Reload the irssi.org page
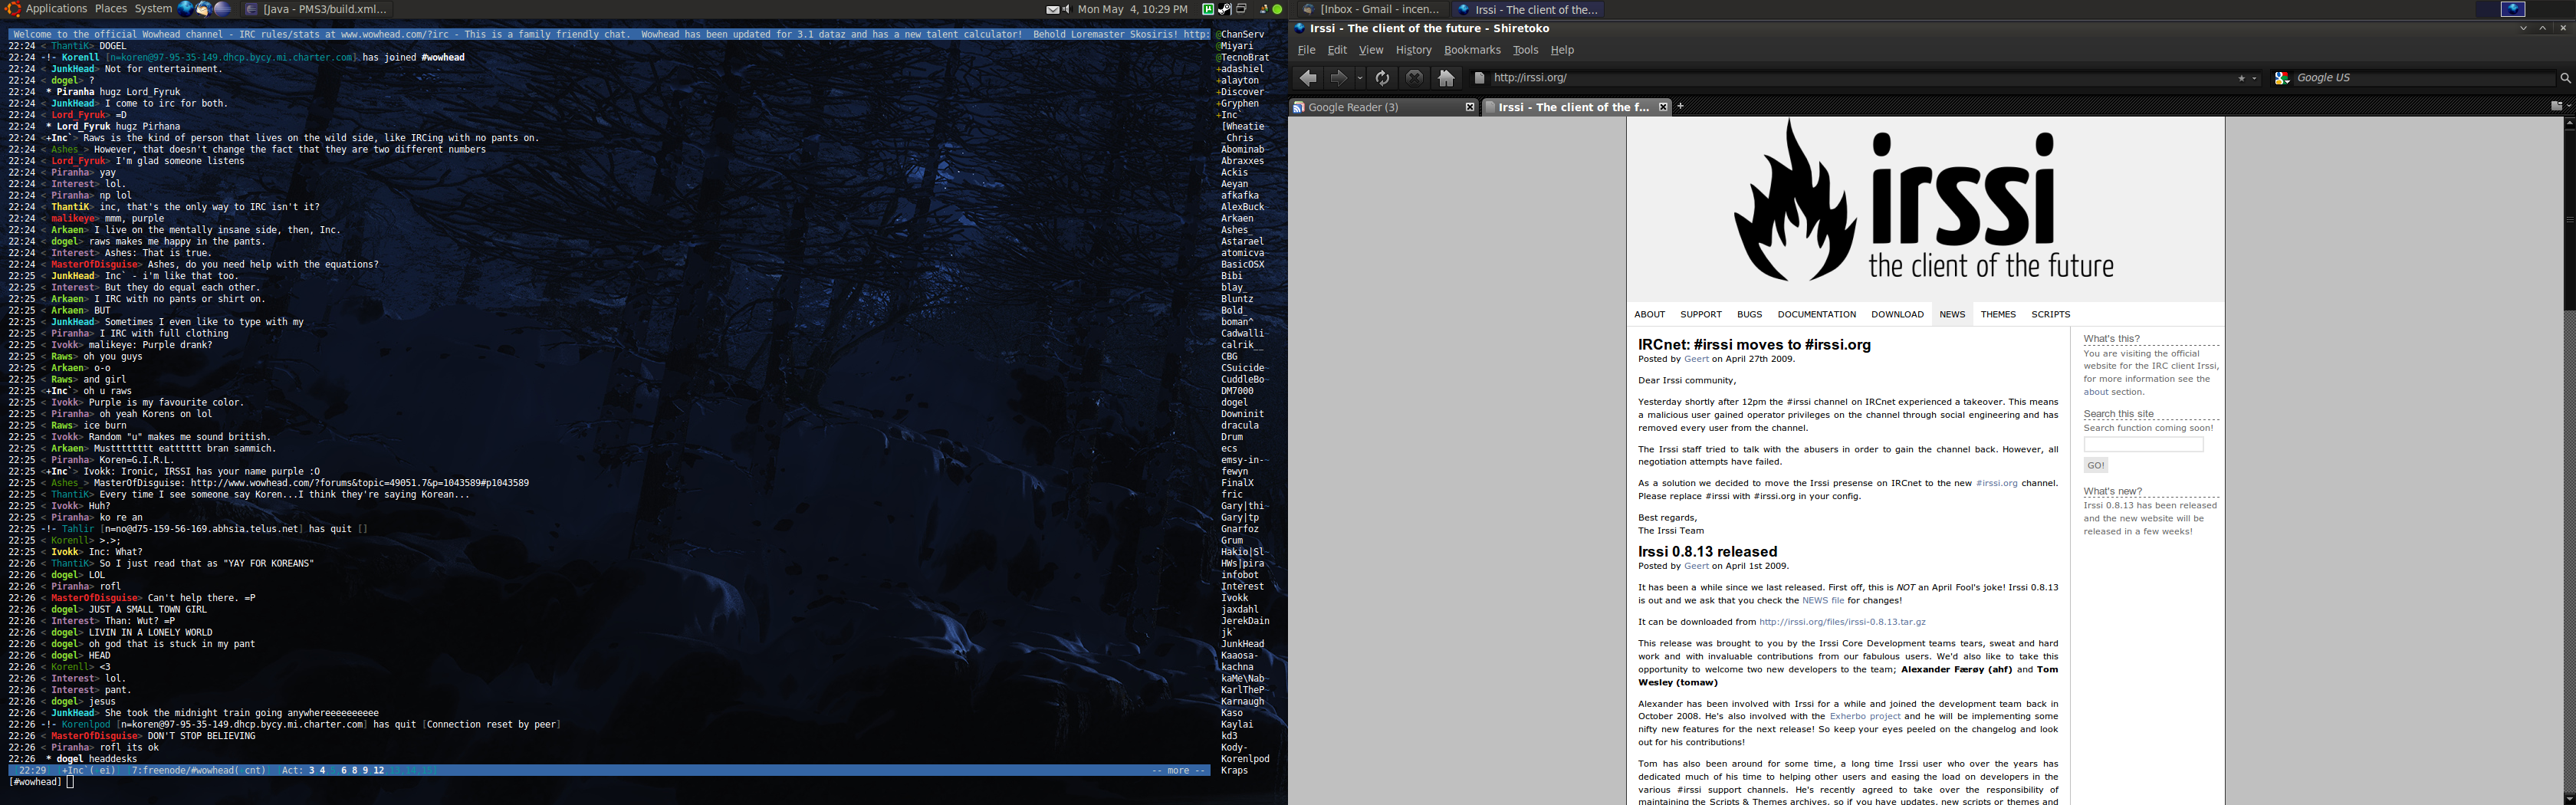The width and height of the screenshot is (2576, 805). (1382, 78)
